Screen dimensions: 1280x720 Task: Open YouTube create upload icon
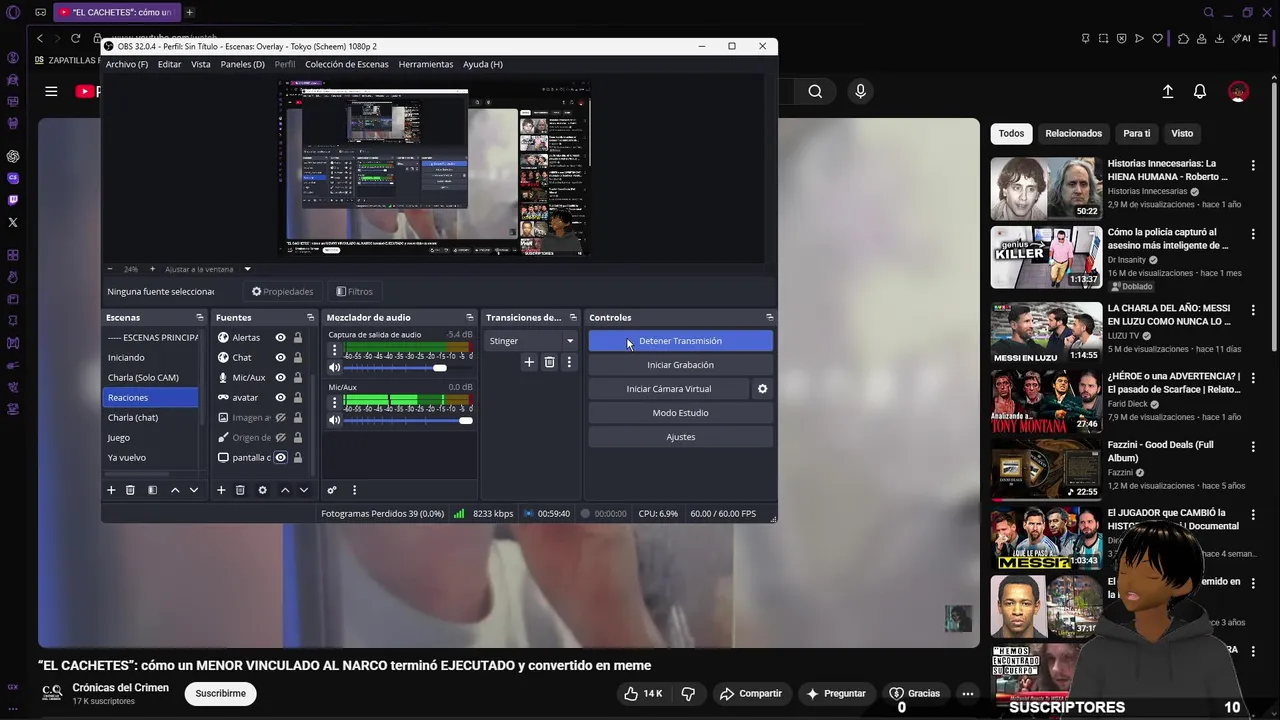coord(1167,91)
